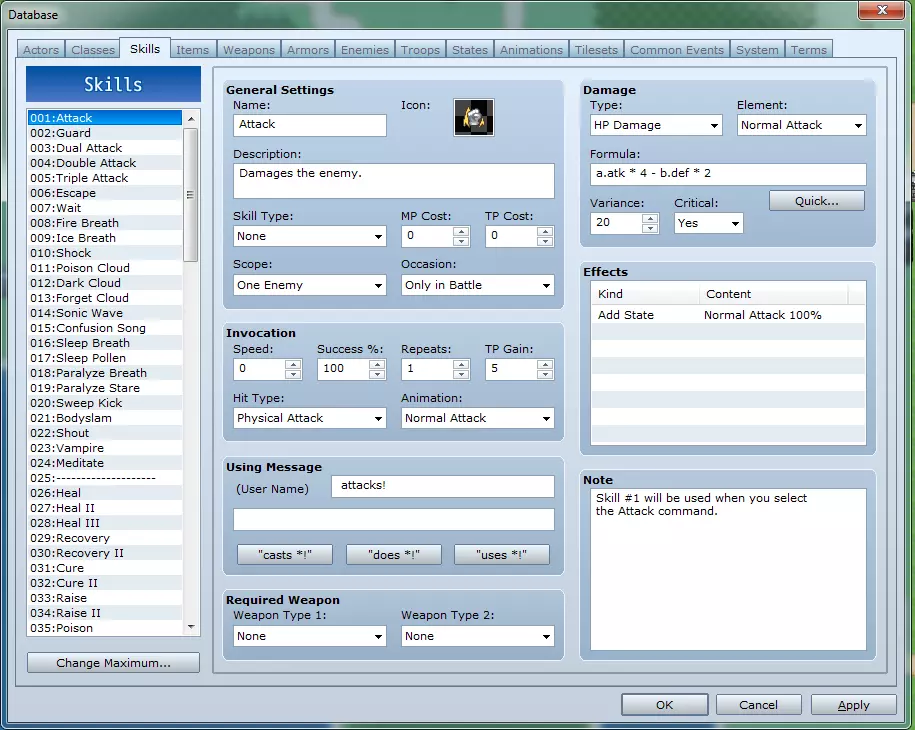Image resolution: width=915 pixels, height=730 pixels.
Task: Increase the Variance value
Action: tap(650, 218)
